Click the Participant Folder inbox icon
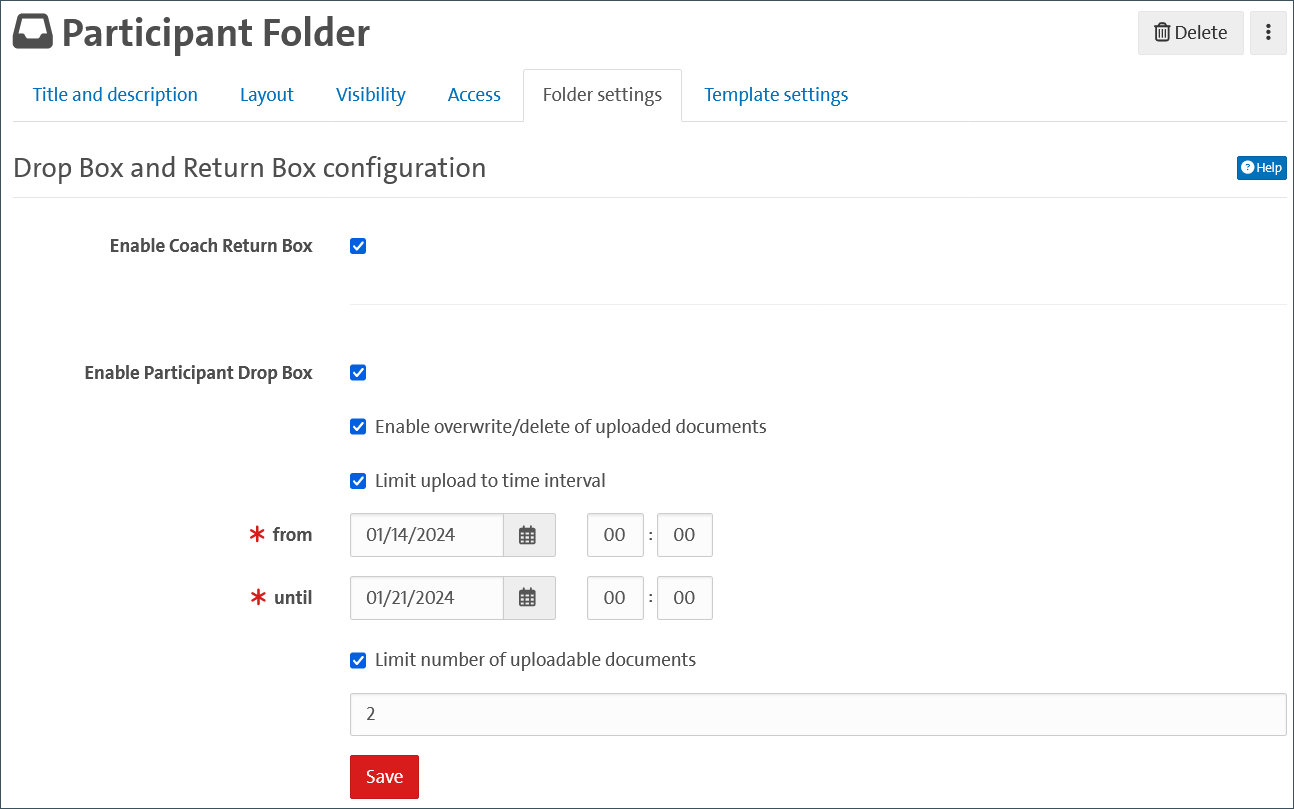 click(33, 33)
